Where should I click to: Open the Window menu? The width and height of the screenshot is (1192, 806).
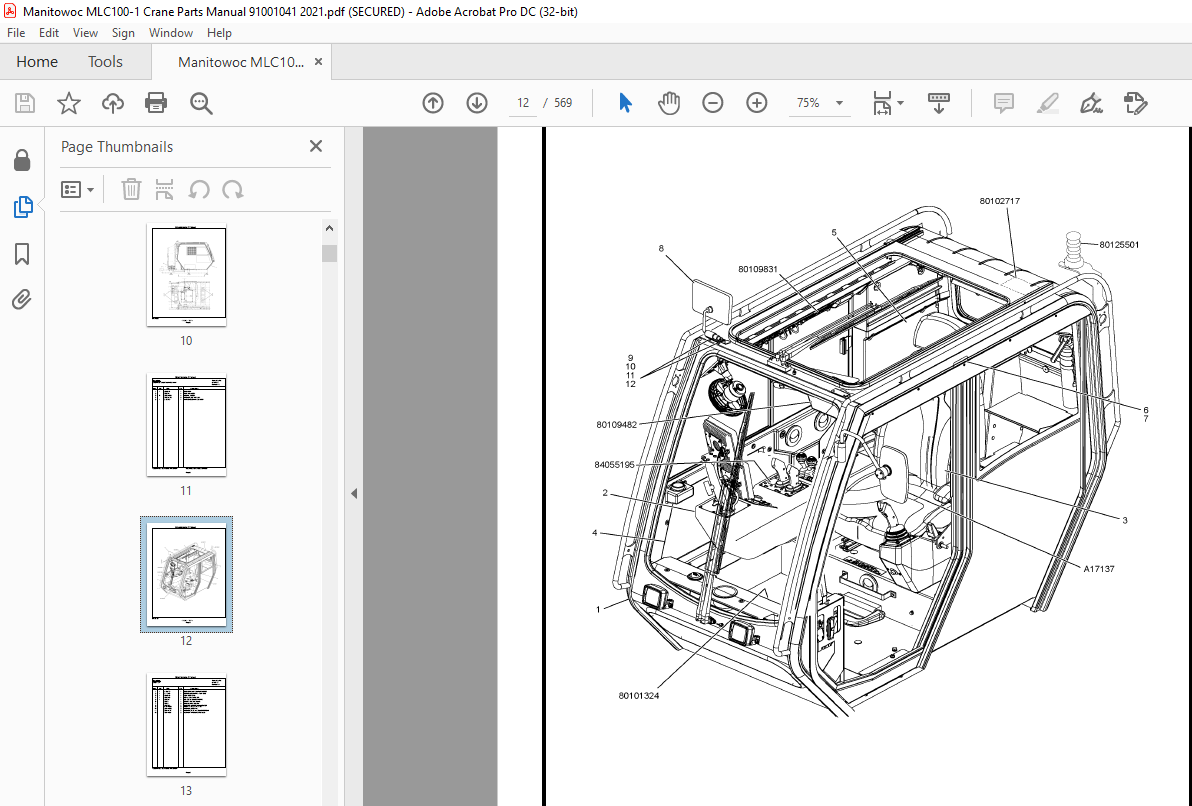coord(170,33)
